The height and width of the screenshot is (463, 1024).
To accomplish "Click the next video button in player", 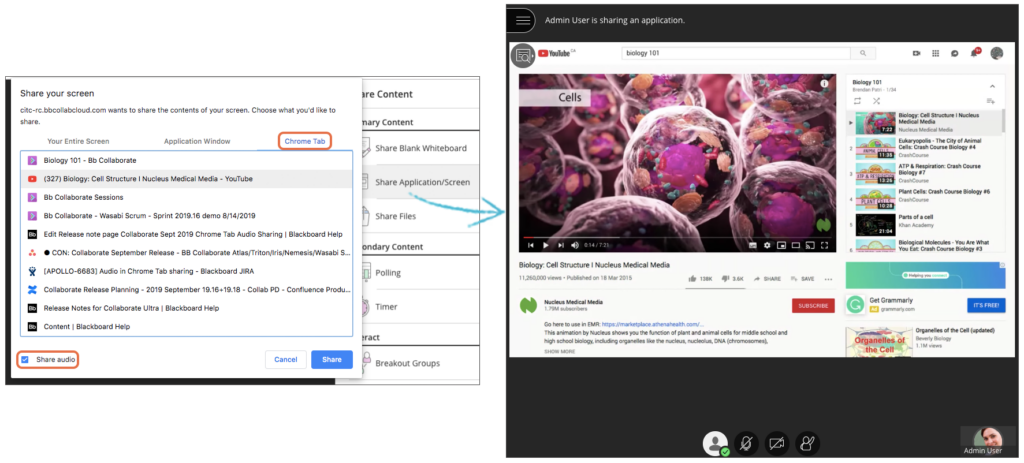I will click(560, 246).
